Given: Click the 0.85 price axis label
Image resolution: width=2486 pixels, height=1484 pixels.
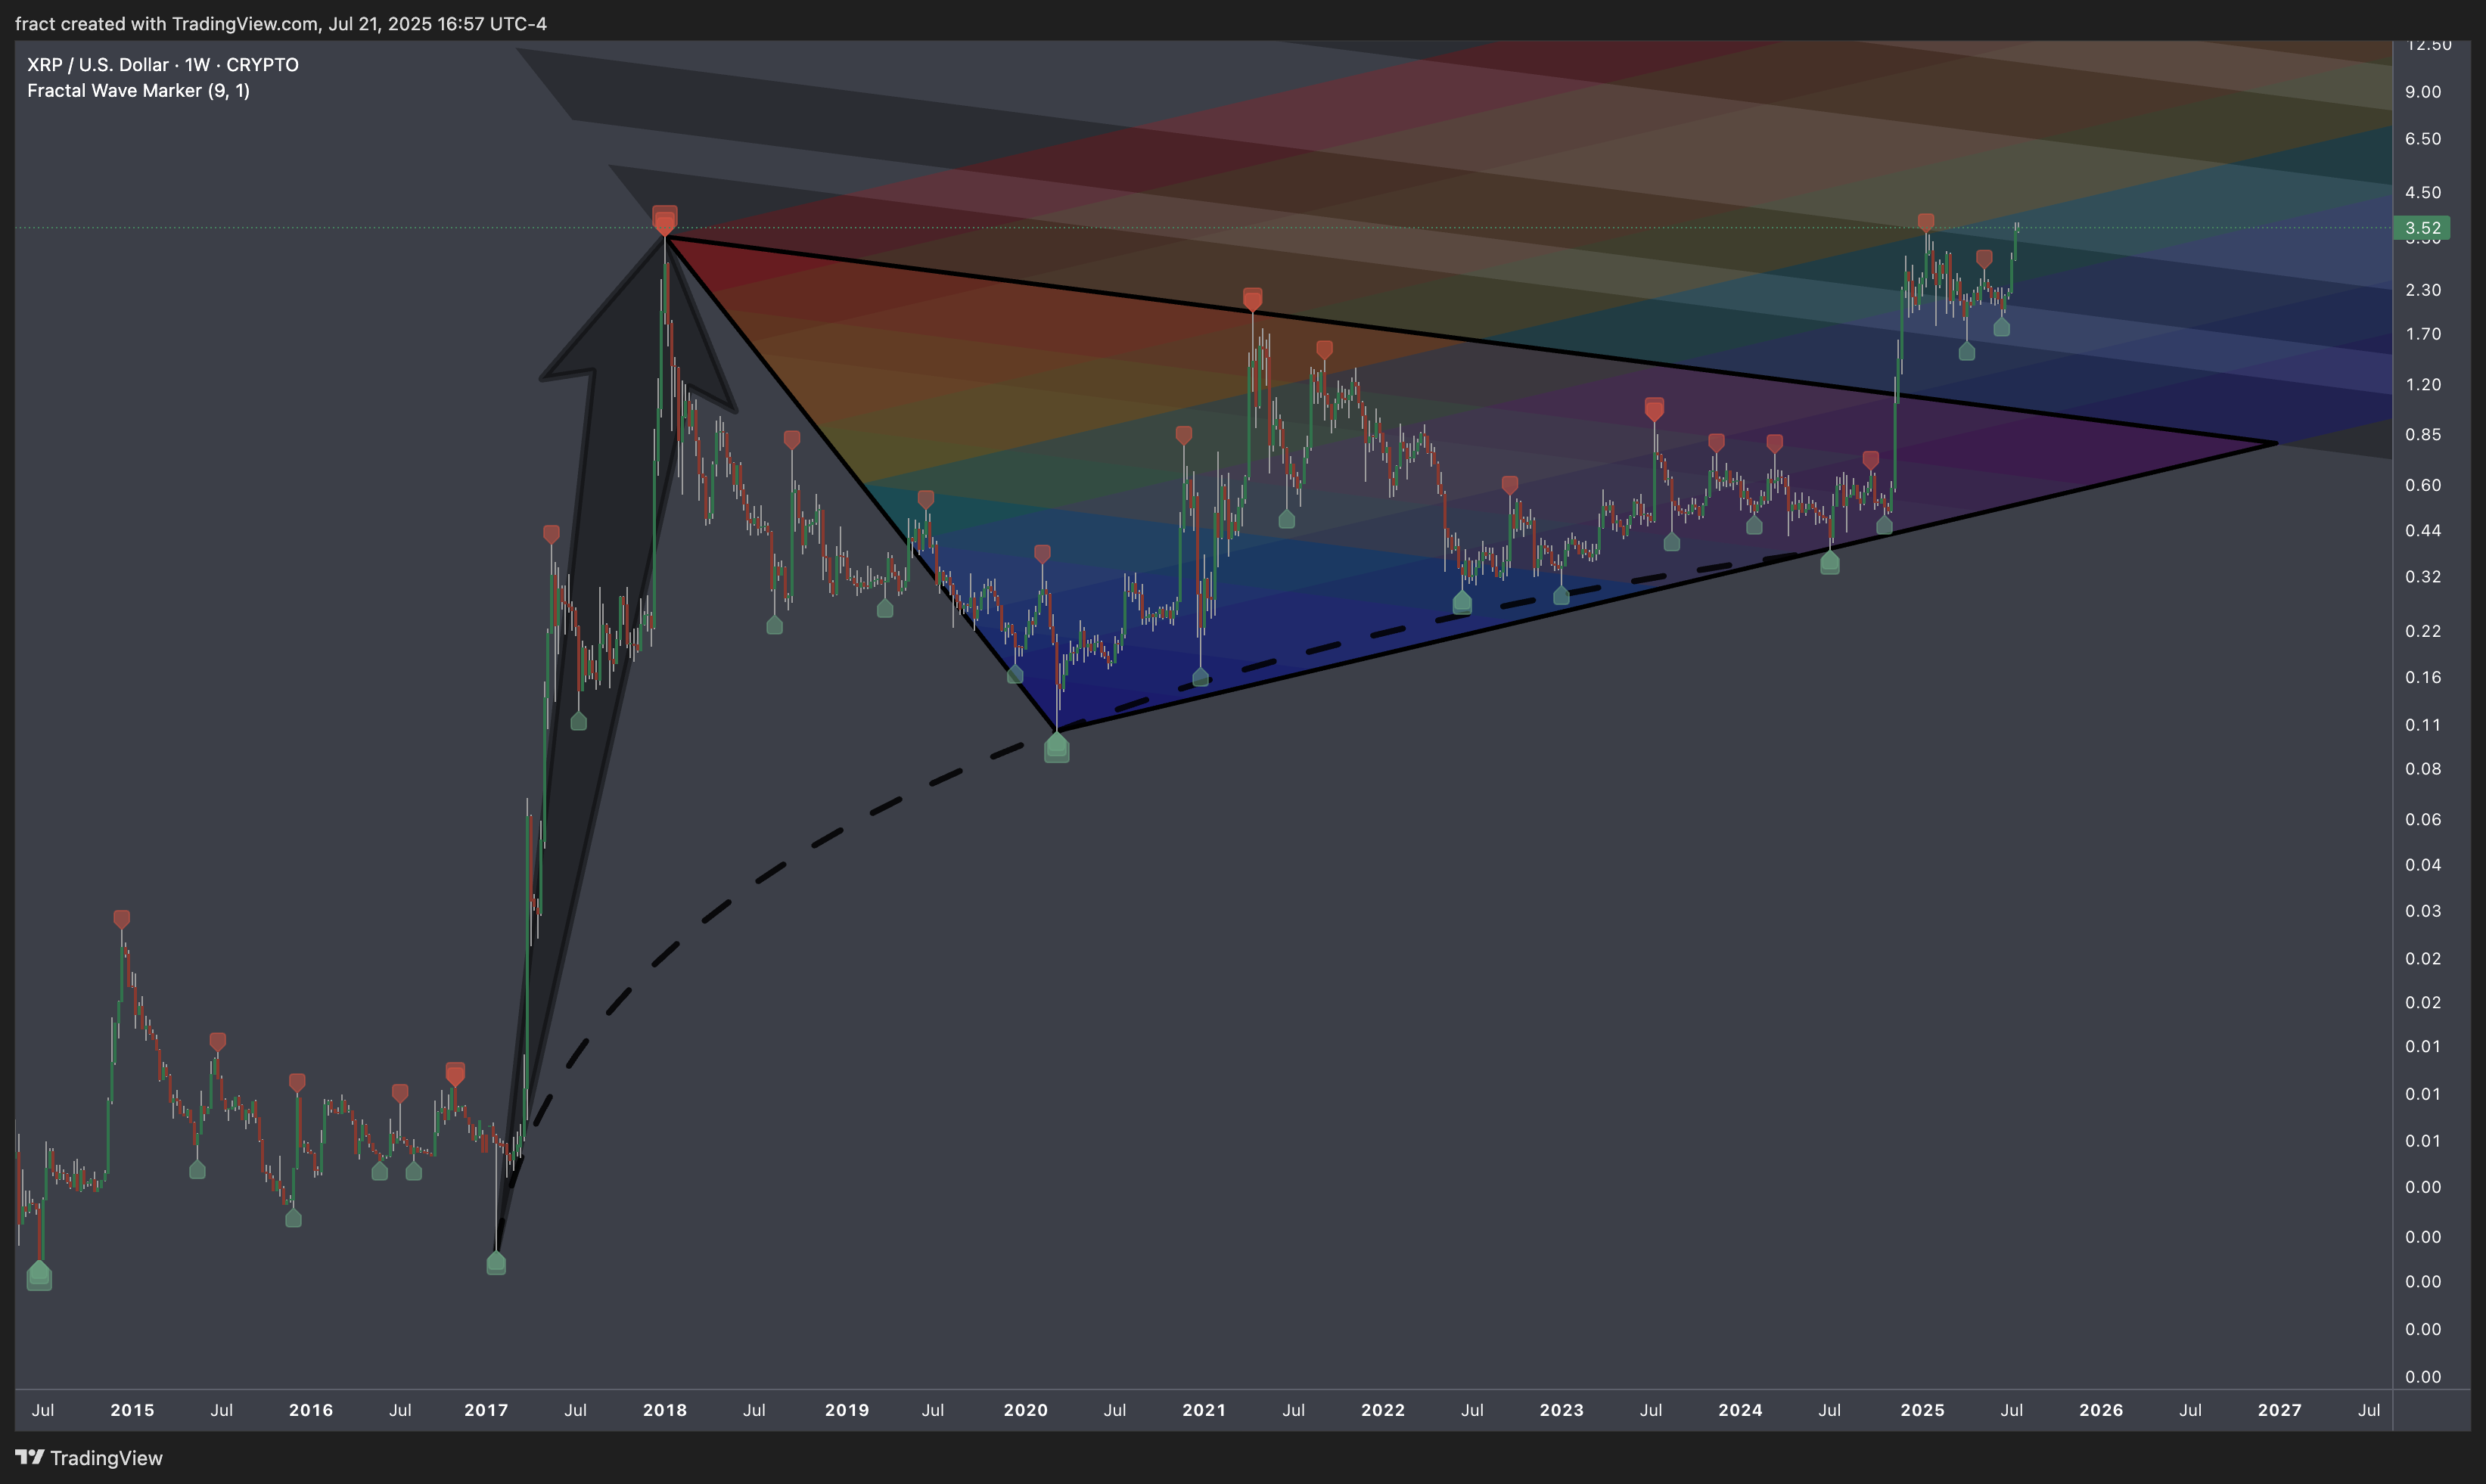Looking at the screenshot, I should (2422, 435).
